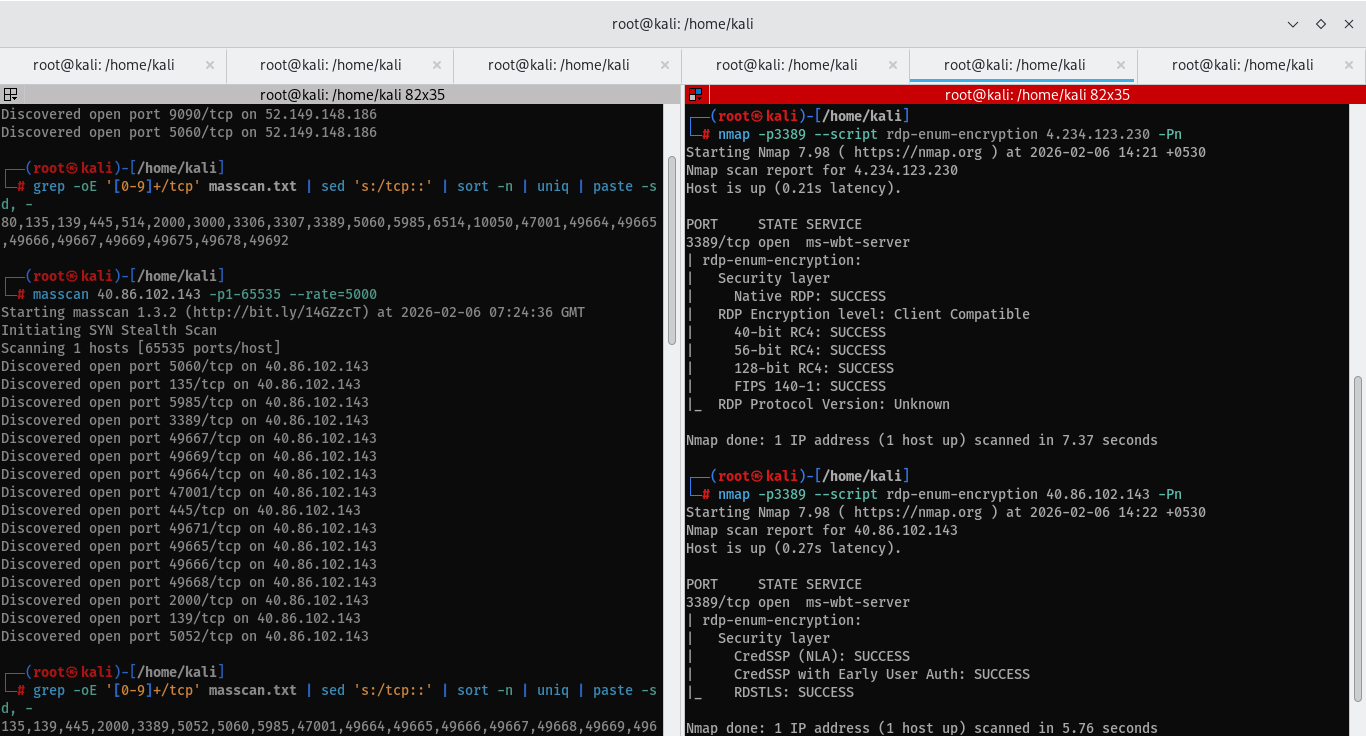Switch to the fourth root@kali tab
Image resolution: width=1366 pixels, height=736 pixels.
pyautogui.click(x=787, y=65)
